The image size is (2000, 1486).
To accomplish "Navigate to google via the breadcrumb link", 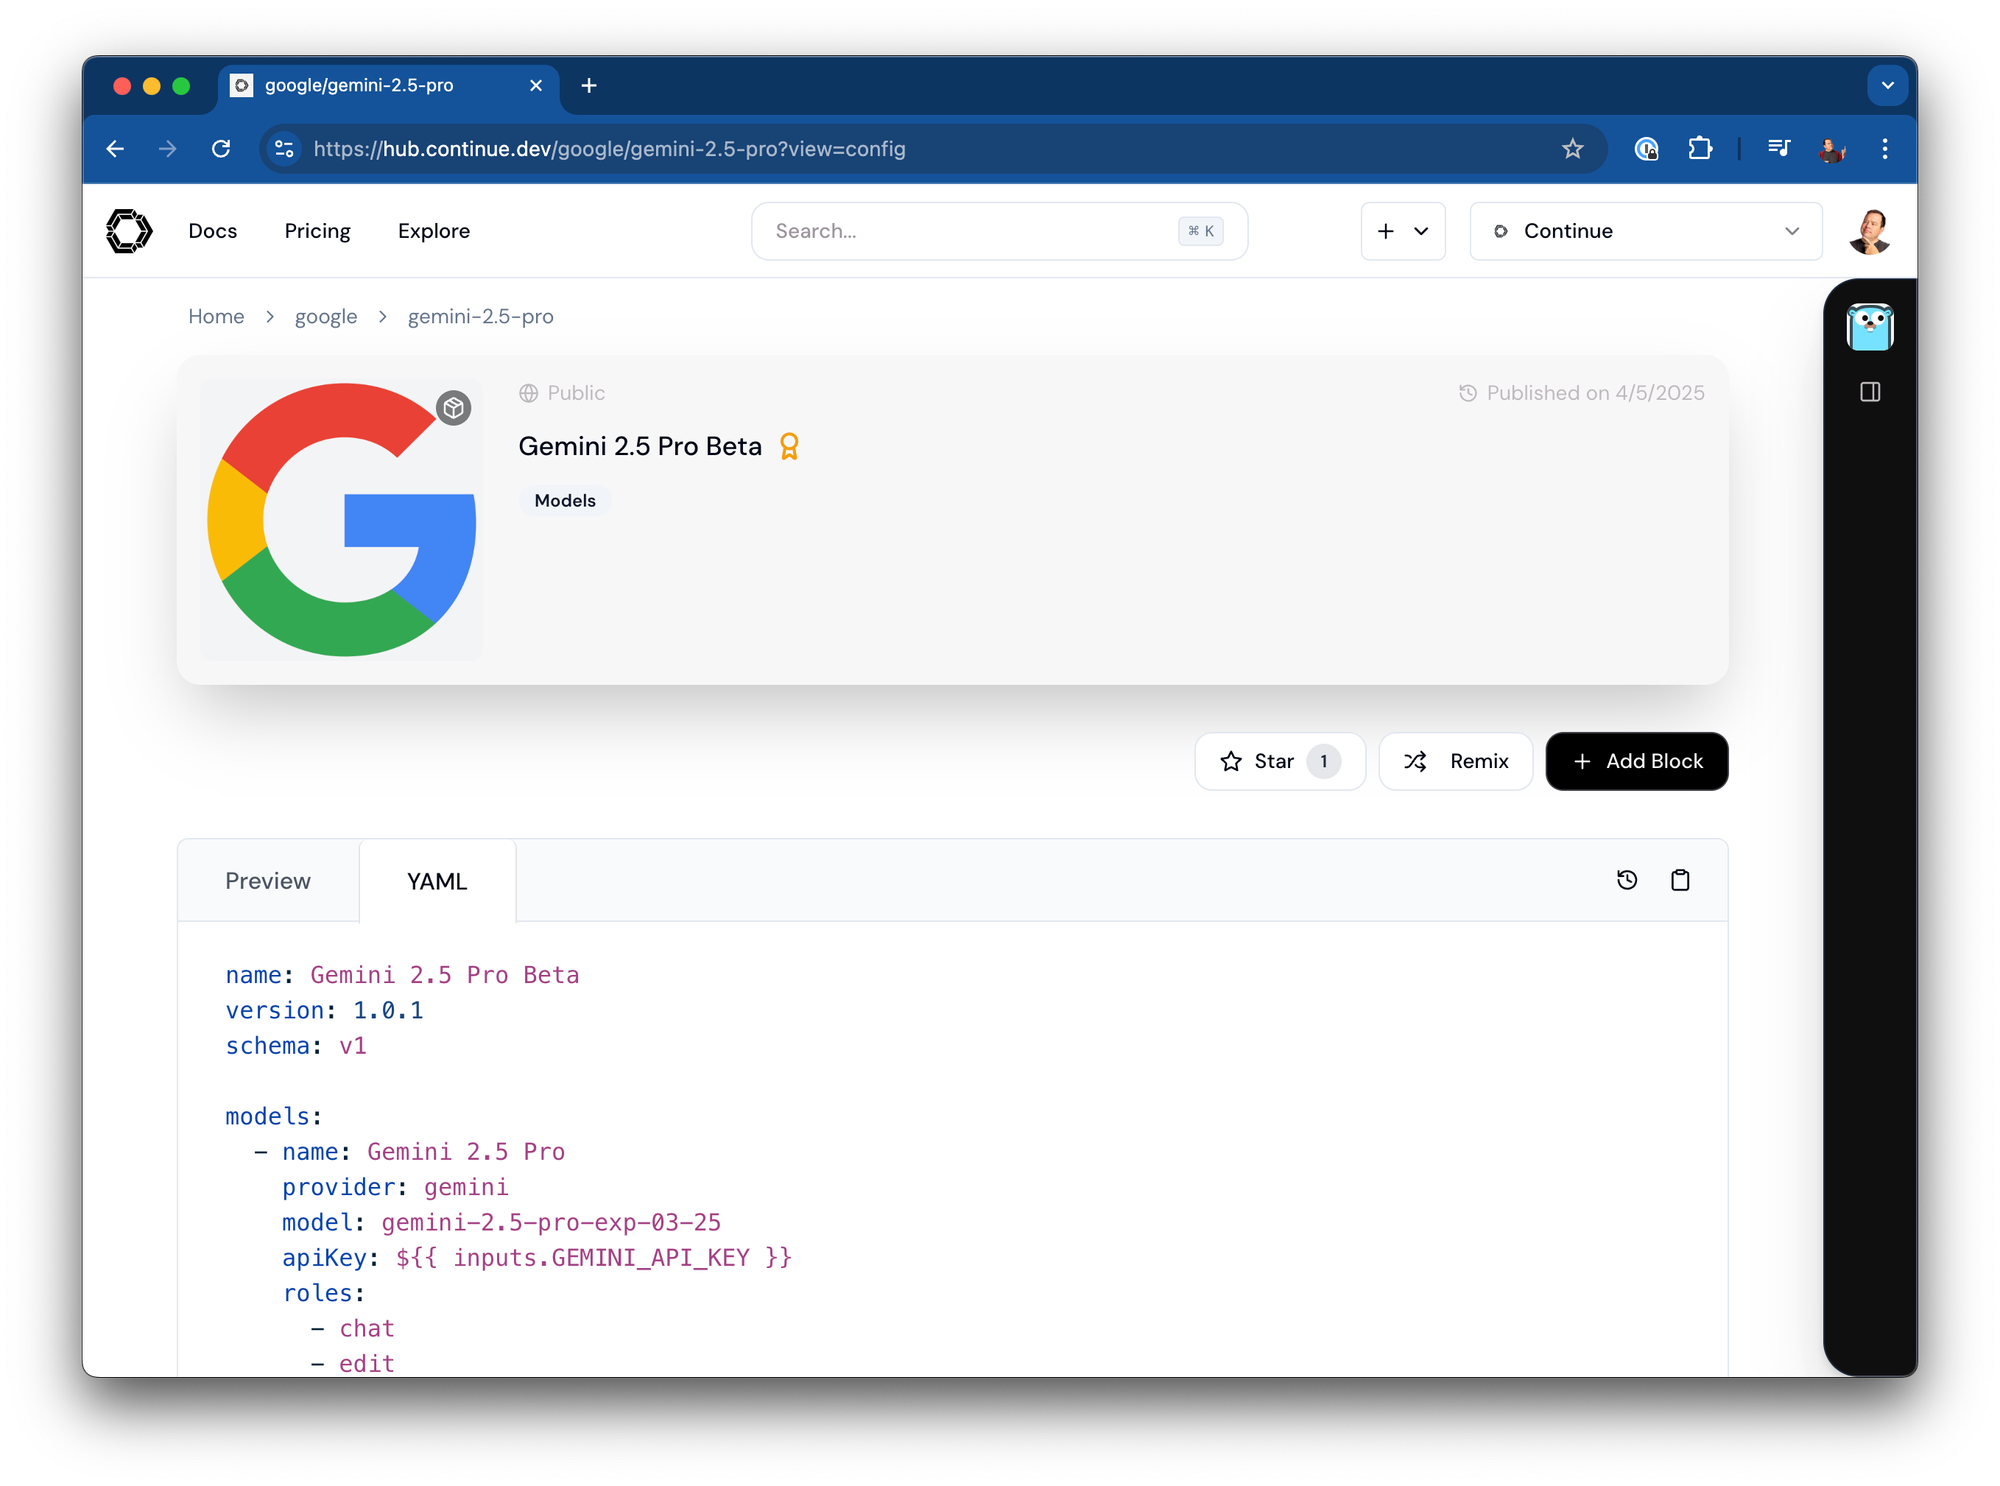I will coord(326,316).
